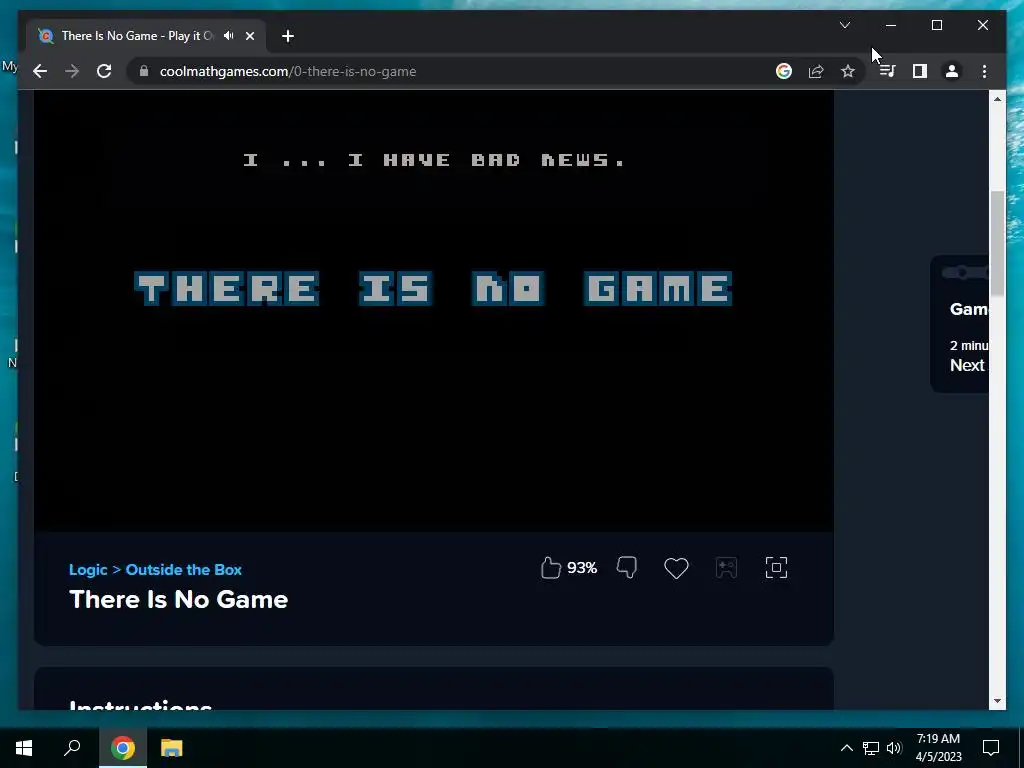Open Outside the Box category link
This screenshot has height=768, width=1024.
tap(184, 569)
